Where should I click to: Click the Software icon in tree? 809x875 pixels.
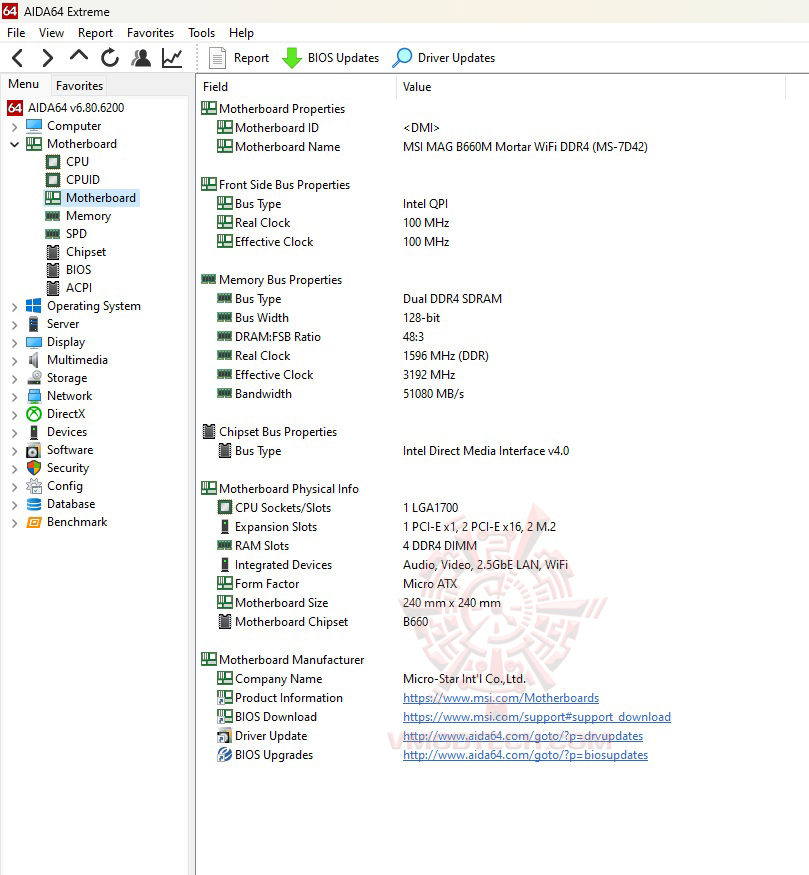click(x=34, y=450)
